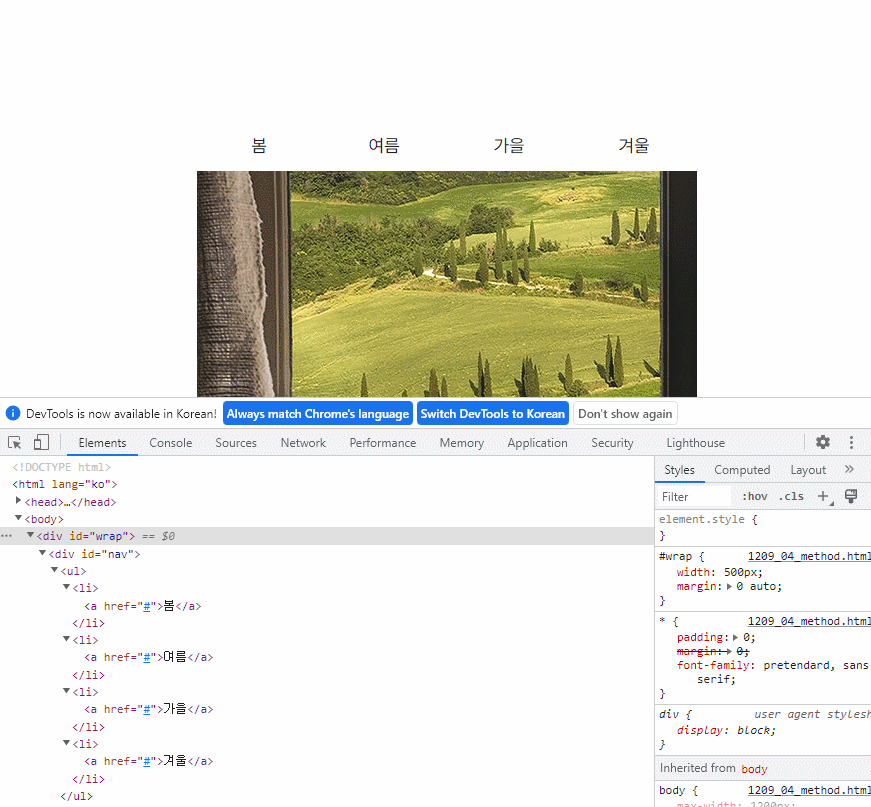The height and width of the screenshot is (807, 871).
Task: Collapse the li node containing 가을
Action: point(66,691)
